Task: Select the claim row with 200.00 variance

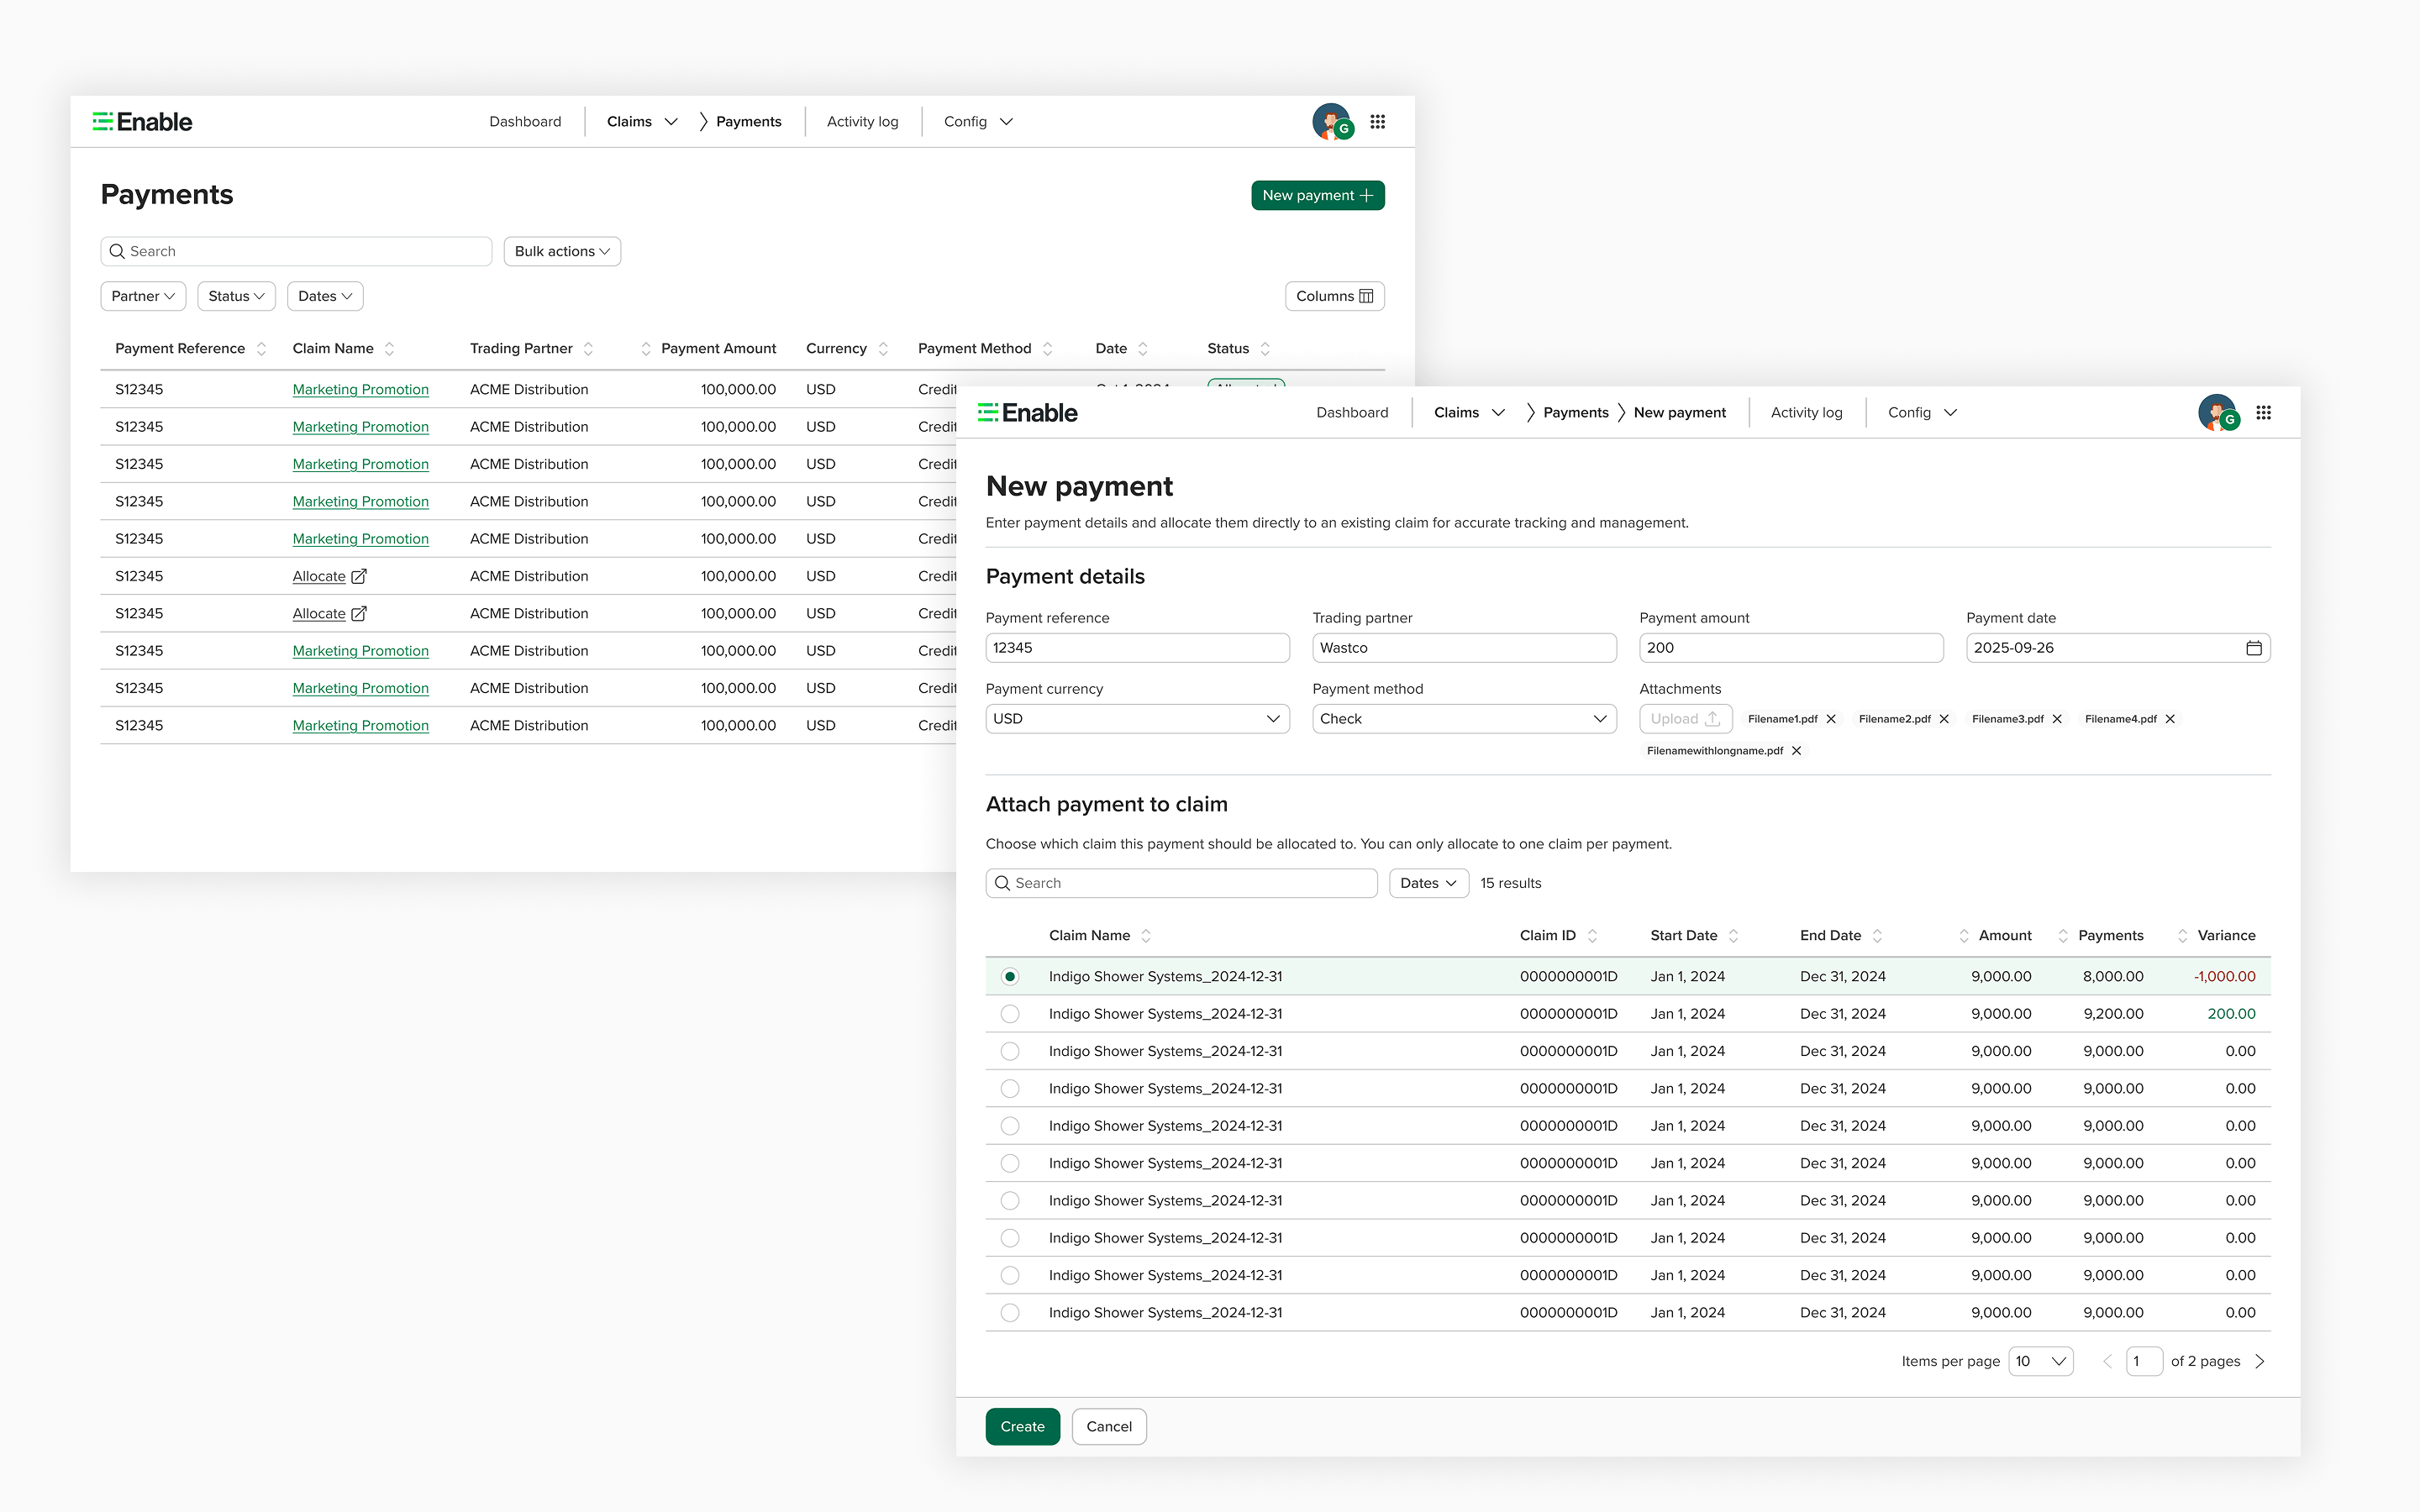Action: coord(1010,1013)
